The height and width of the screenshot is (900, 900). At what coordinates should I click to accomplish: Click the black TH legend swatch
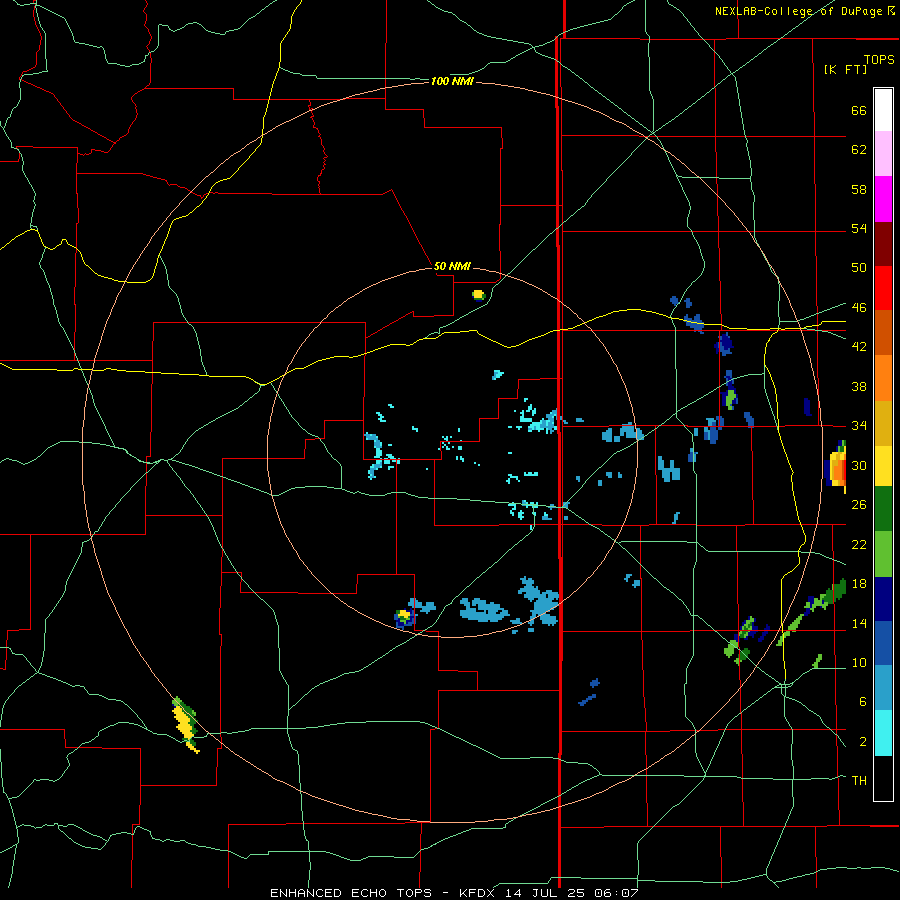point(883,778)
